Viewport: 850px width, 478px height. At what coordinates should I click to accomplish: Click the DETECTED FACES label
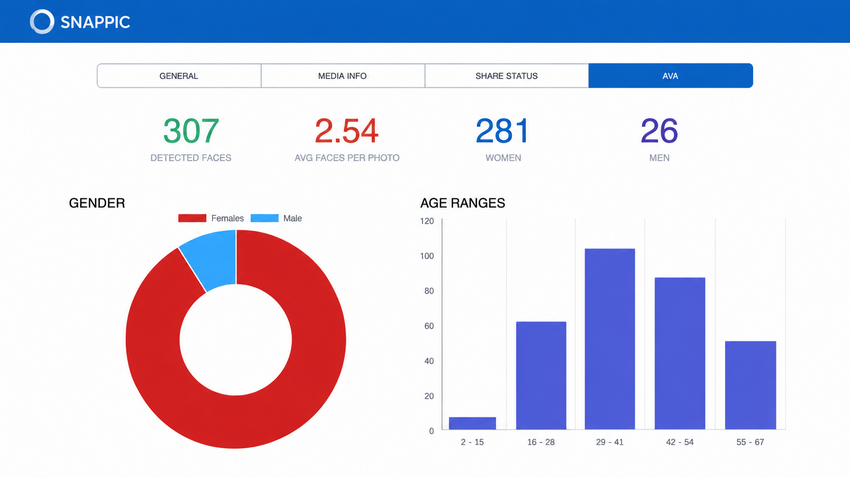click(x=191, y=158)
